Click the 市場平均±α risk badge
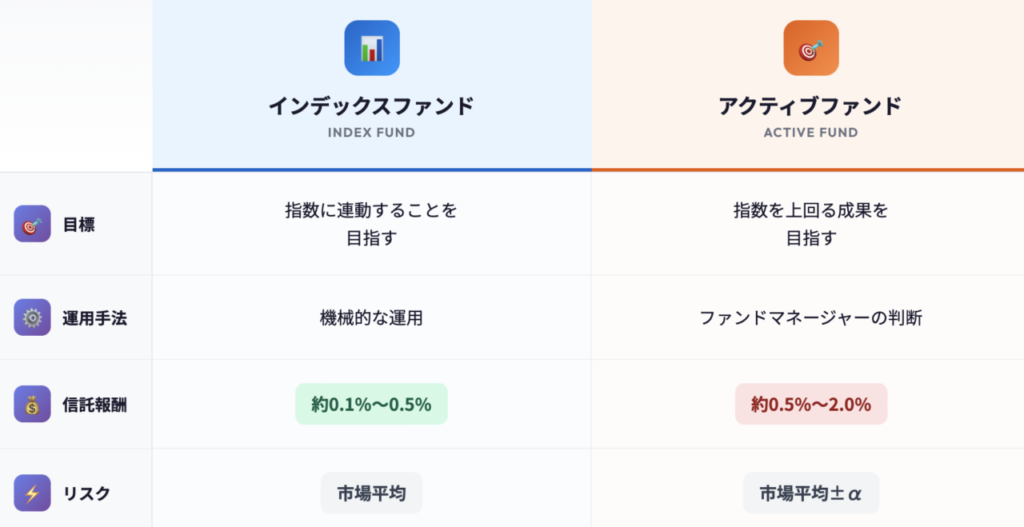The width and height of the screenshot is (1024, 527). click(811, 493)
